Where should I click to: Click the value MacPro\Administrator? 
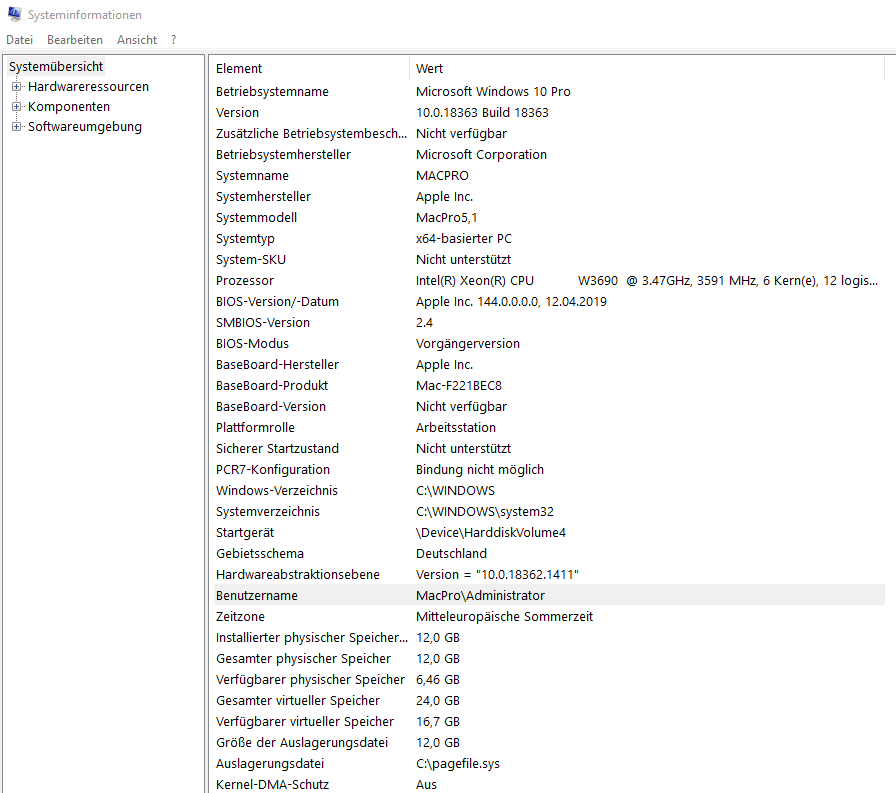coord(481,596)
